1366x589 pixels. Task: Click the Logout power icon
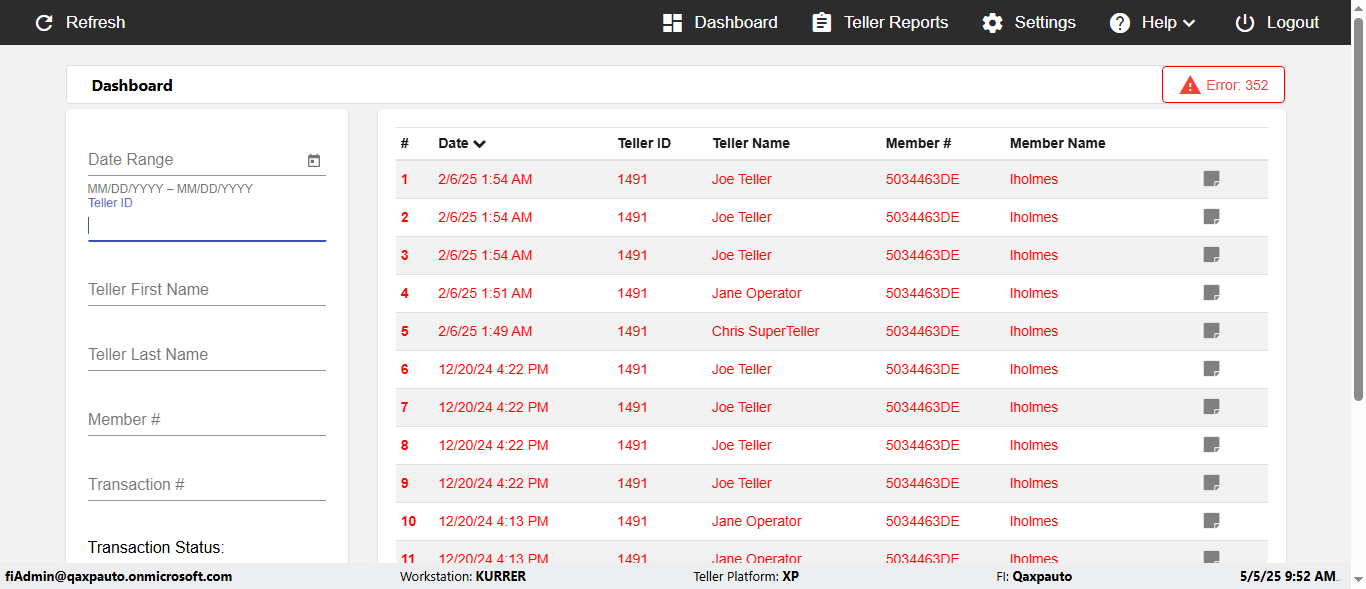(1244, 23)
